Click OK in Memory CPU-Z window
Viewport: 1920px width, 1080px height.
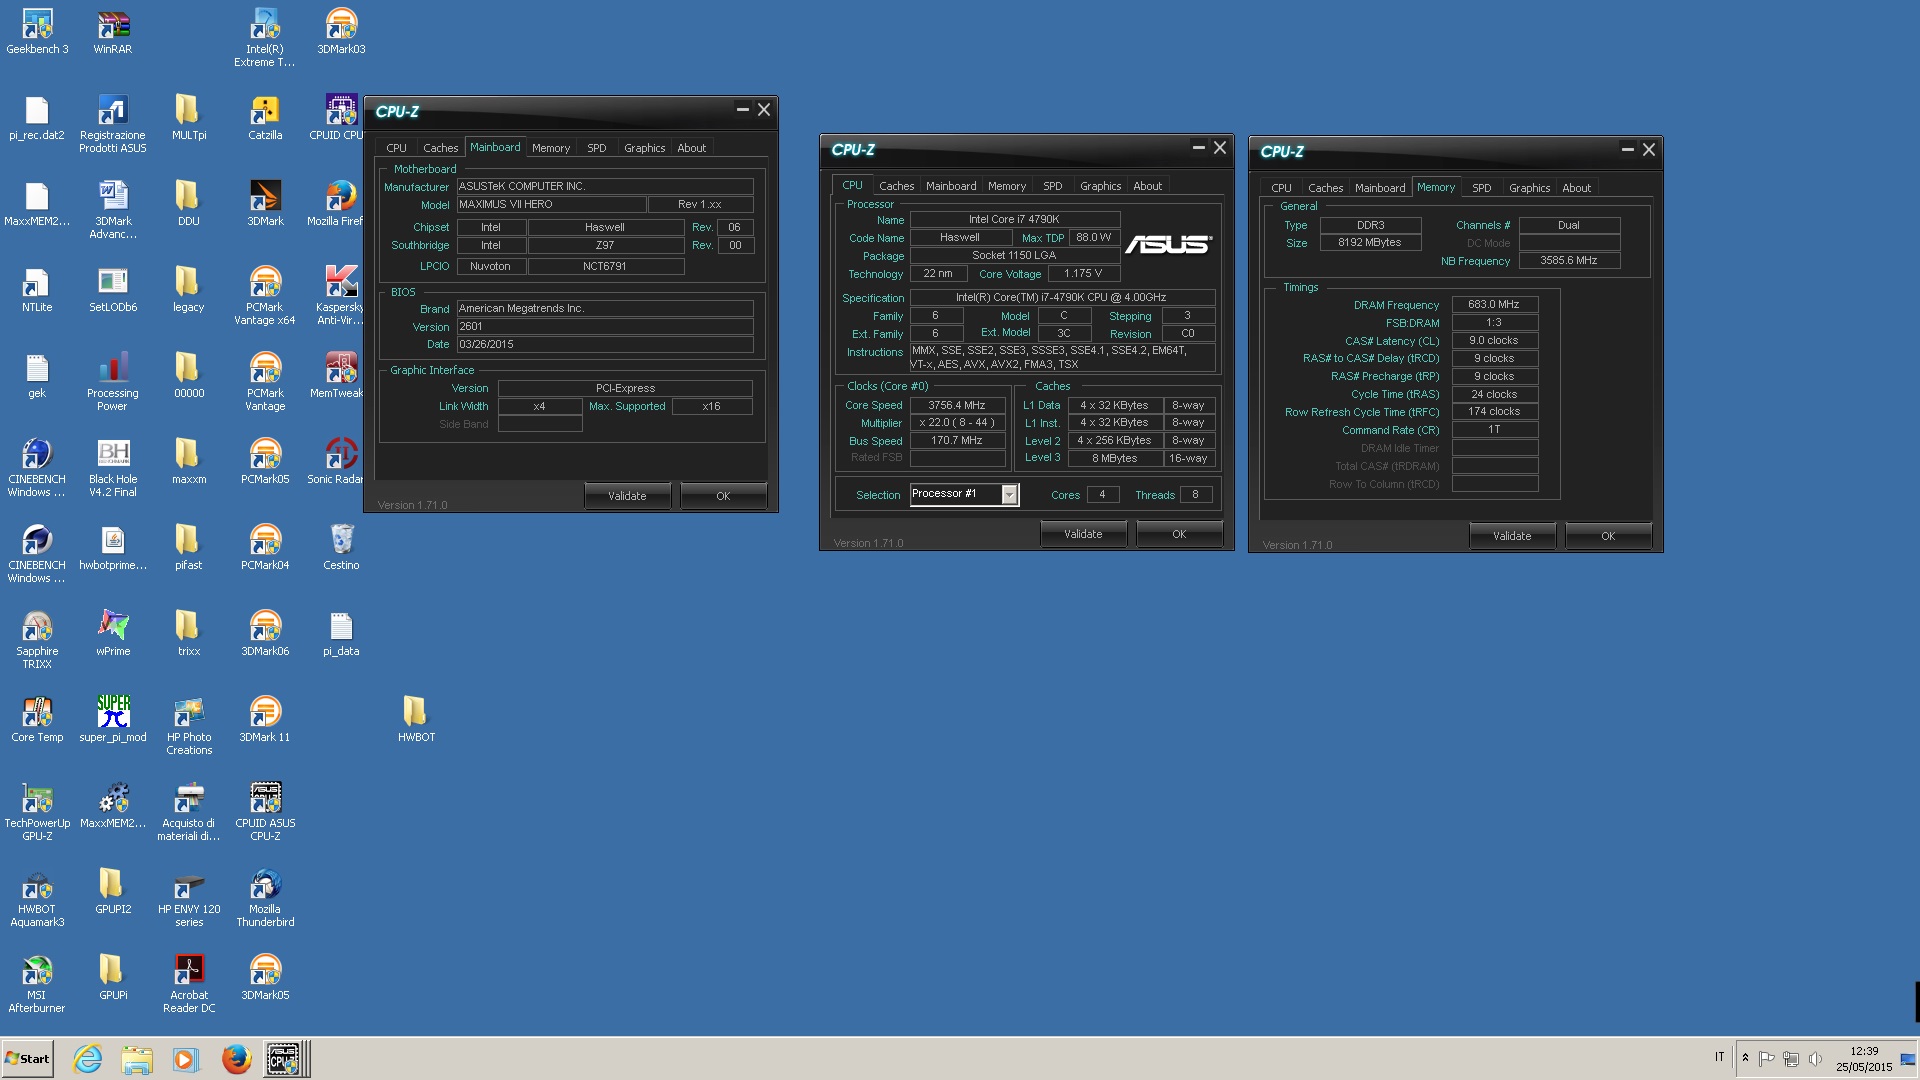click(1608, 536)
